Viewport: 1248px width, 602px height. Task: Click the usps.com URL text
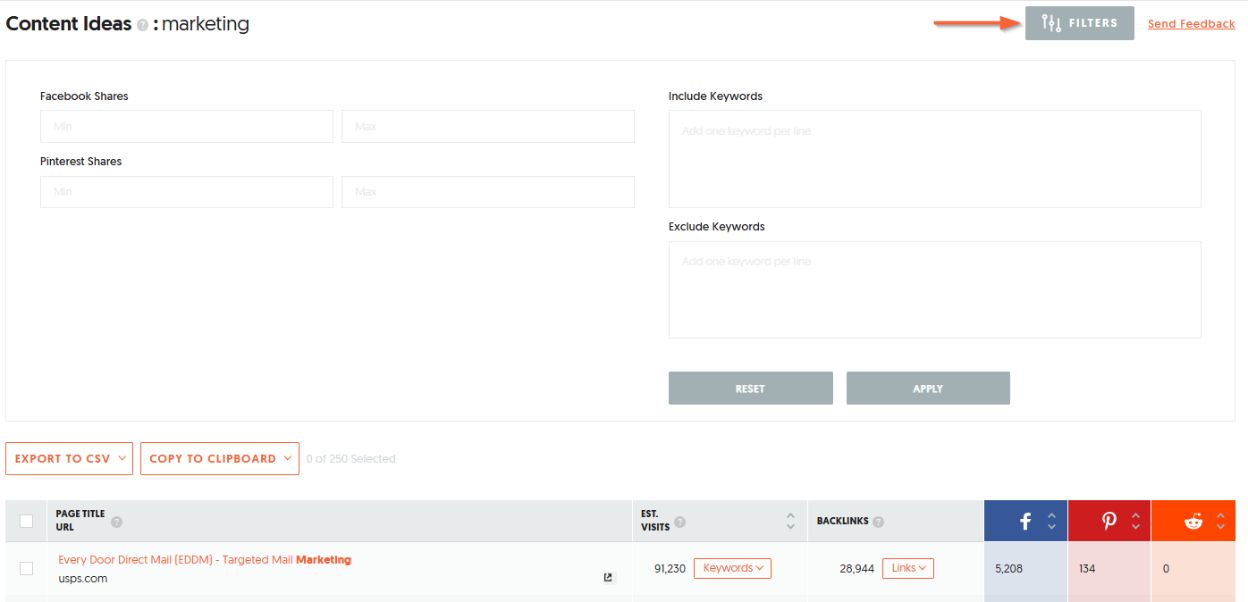pos(83,579)
